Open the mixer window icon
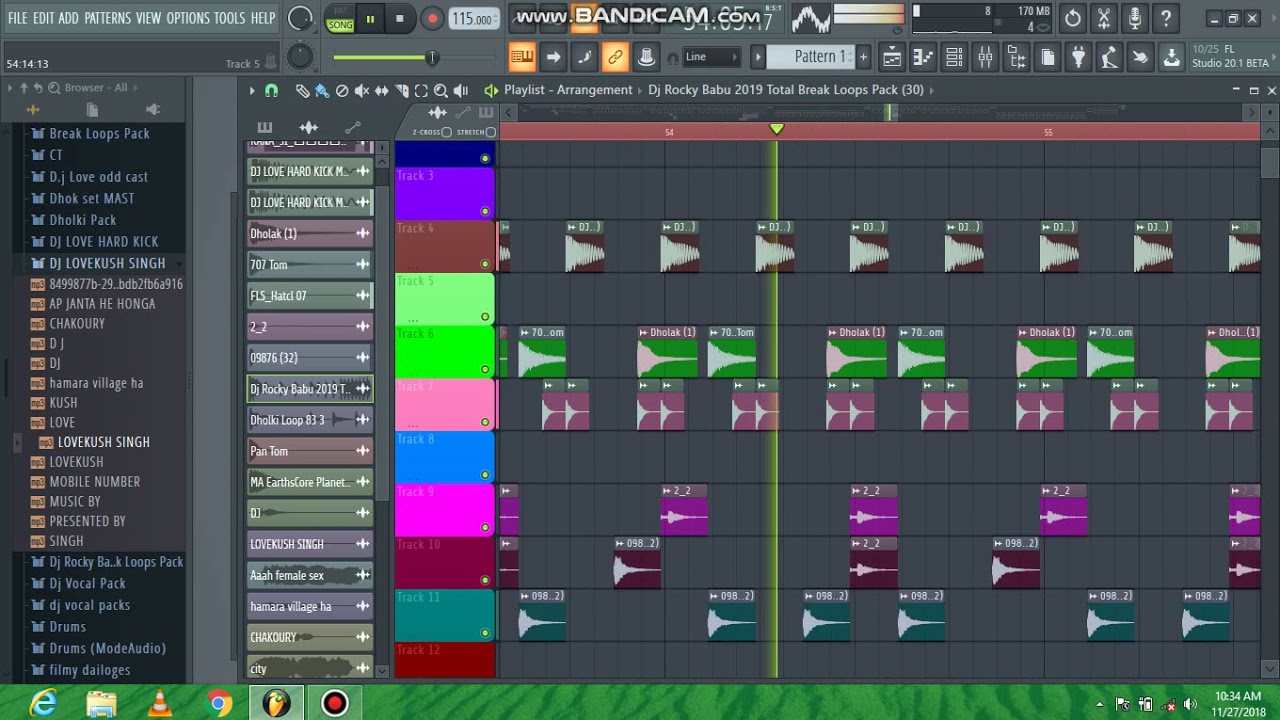Image resolution: width=1280 pixels, height=720 pixels. pos(986,57)
